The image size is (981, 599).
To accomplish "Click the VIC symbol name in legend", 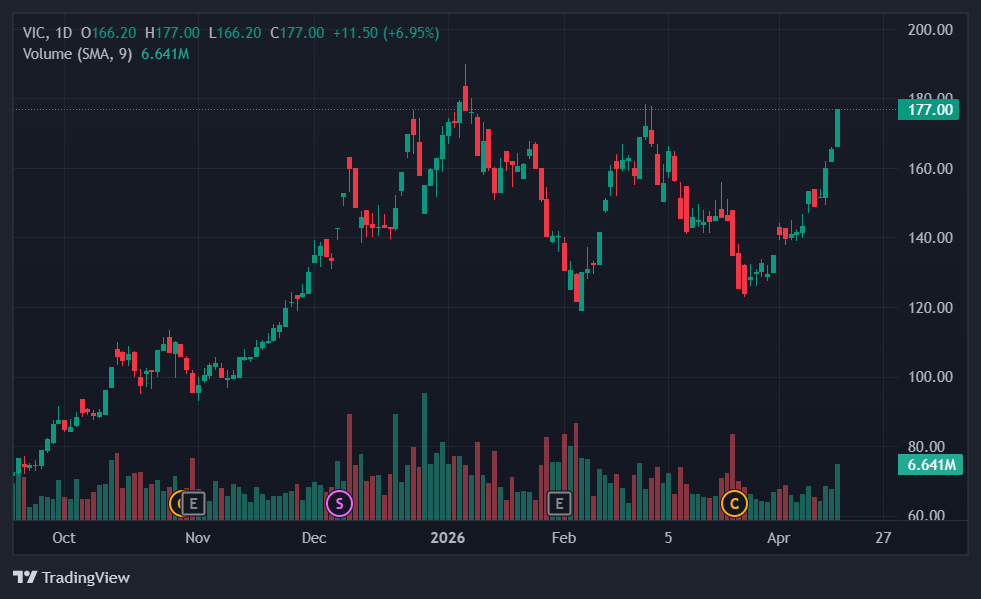I will (35, 33).
